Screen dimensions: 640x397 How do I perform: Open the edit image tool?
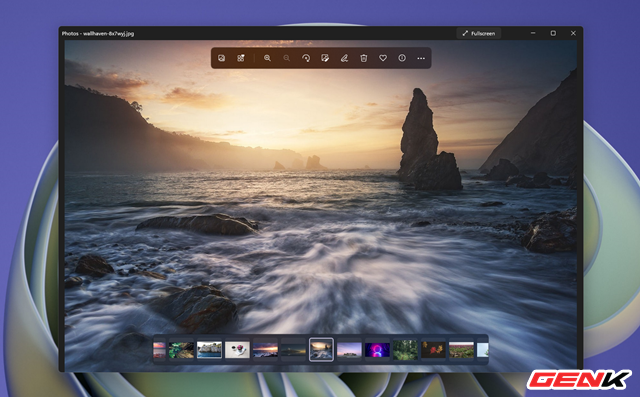(325, 58)
